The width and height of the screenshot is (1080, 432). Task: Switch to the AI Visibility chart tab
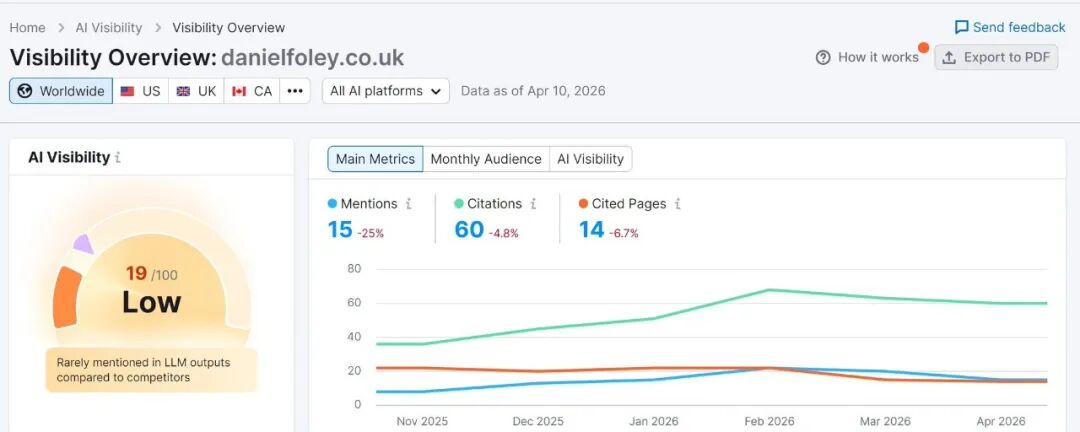590,159
